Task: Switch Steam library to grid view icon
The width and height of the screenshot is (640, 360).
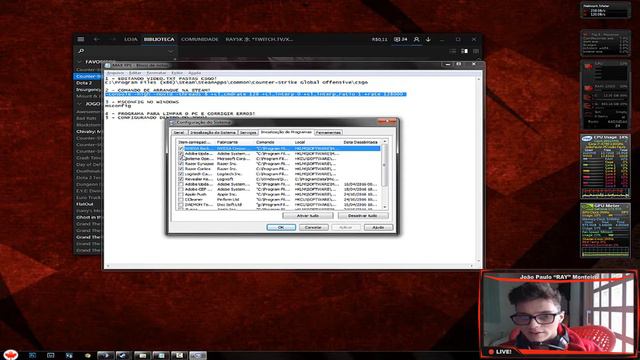Action: coord(476,51)
